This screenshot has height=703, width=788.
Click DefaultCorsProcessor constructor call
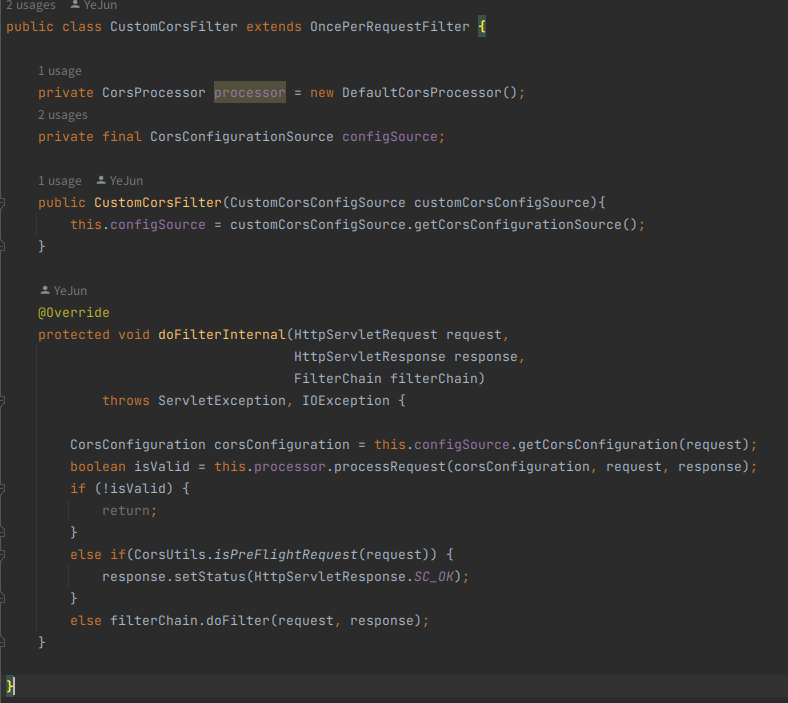[422, 92]
